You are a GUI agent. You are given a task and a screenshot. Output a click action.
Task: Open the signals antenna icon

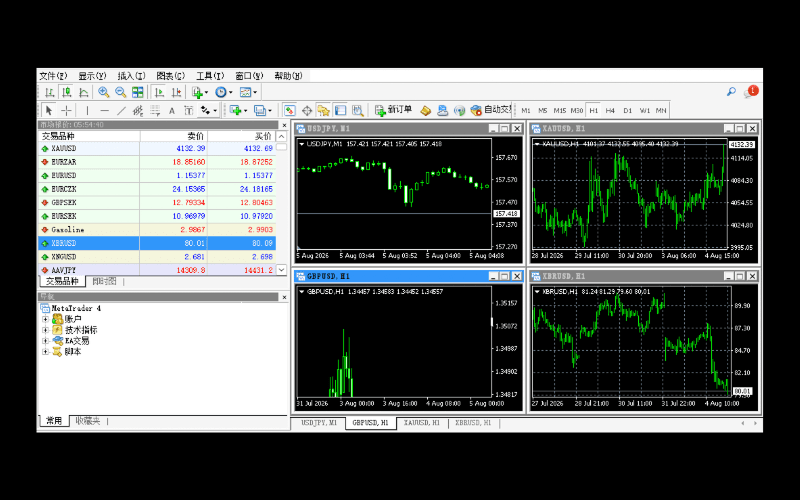click(460, 110)
